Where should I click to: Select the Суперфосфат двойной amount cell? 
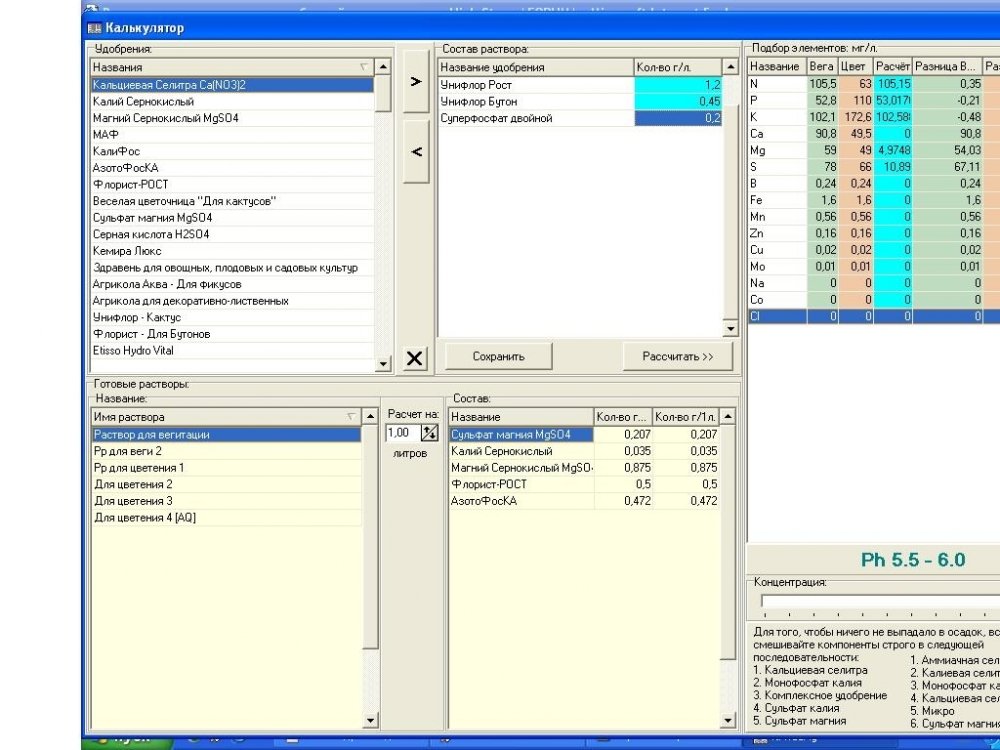pos(678,118)
